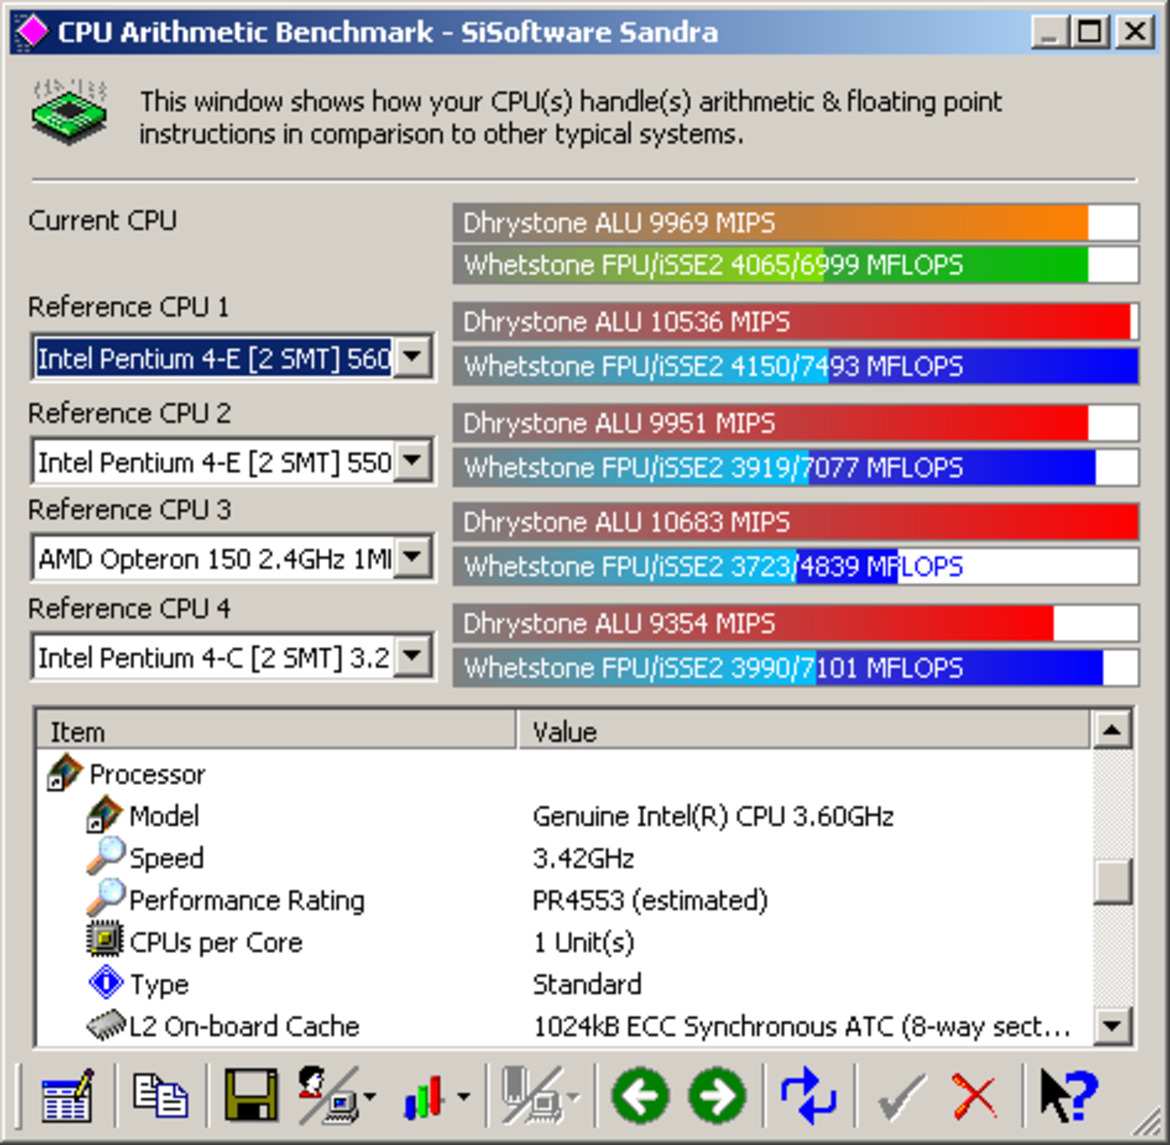Viewport: 1170px width, 1145px height.
Task: Open the Reference CPU 4 dropdown arrow
Action: click(x=413, y=657)
